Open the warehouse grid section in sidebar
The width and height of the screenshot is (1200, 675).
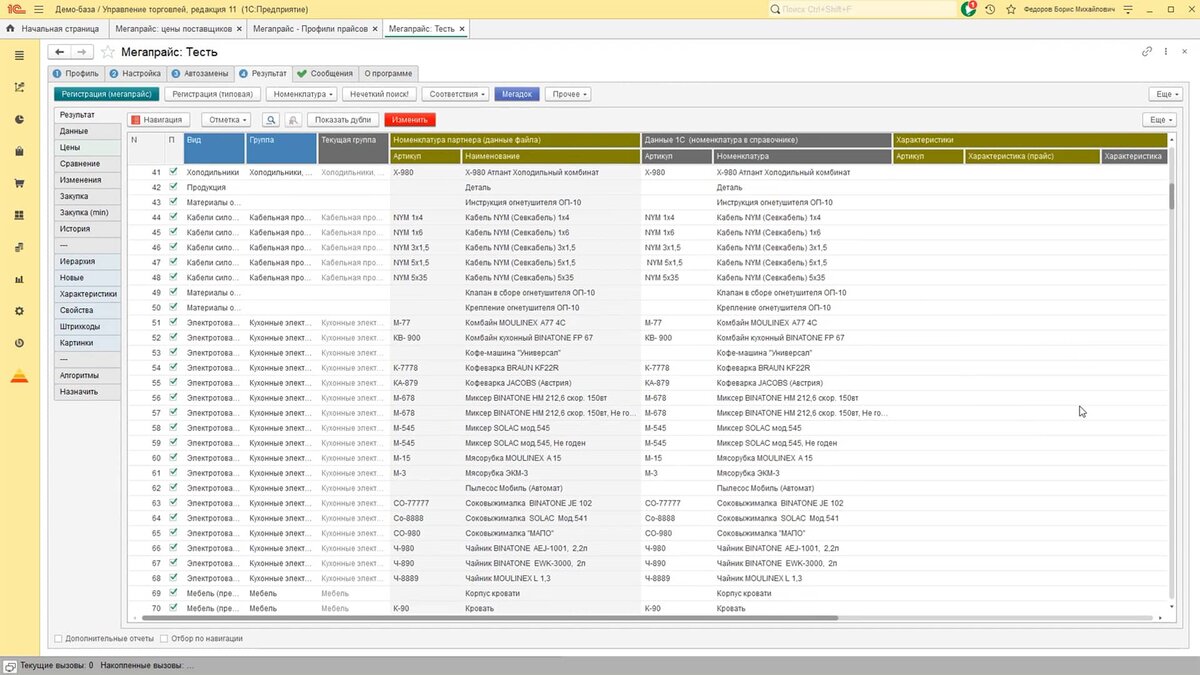pyautogui.click(x=19, y=215)
